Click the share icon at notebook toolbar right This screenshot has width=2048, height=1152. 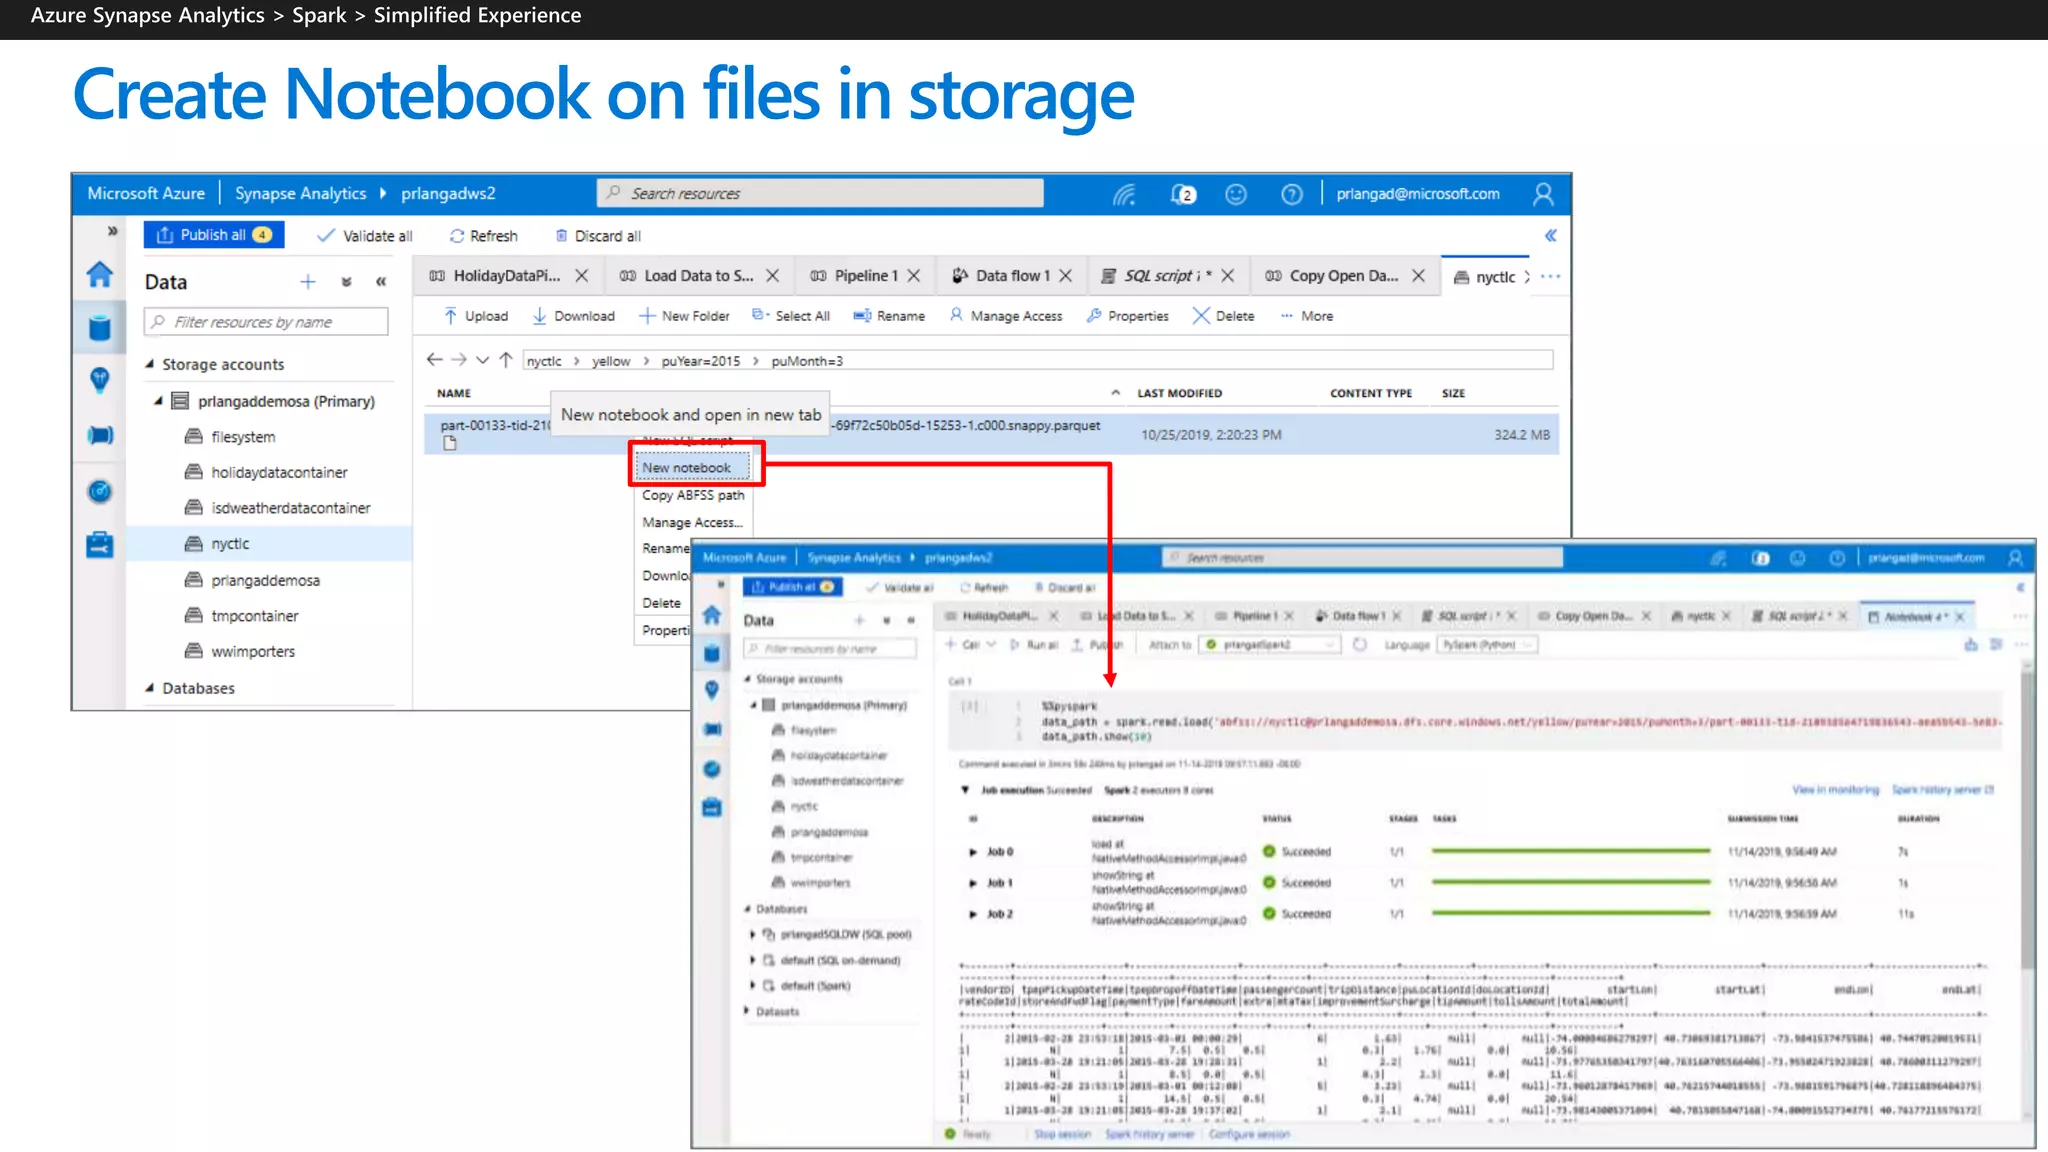click(1971, 645)
